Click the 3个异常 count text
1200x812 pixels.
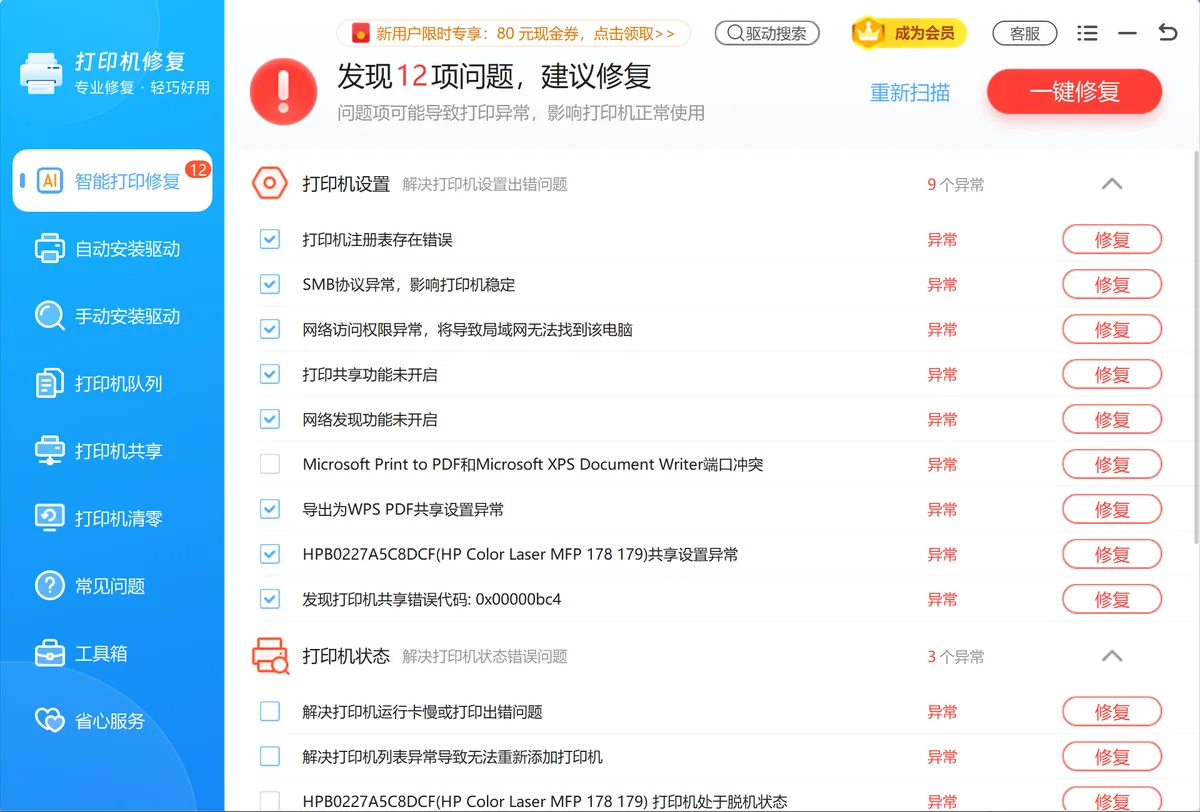coord(955,656)
